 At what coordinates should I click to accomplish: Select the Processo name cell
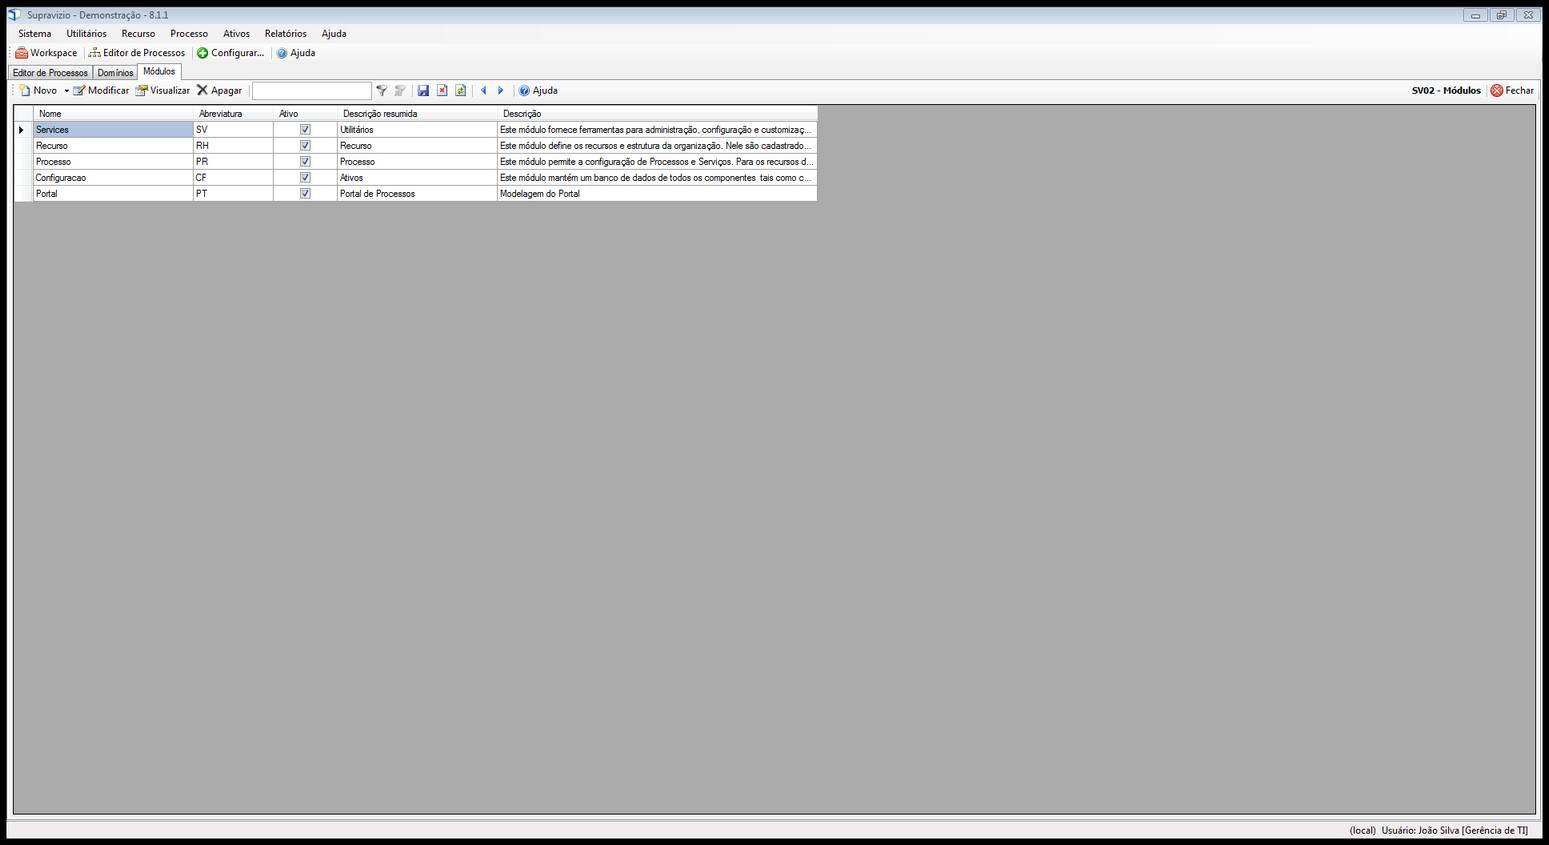pos(113,162)
